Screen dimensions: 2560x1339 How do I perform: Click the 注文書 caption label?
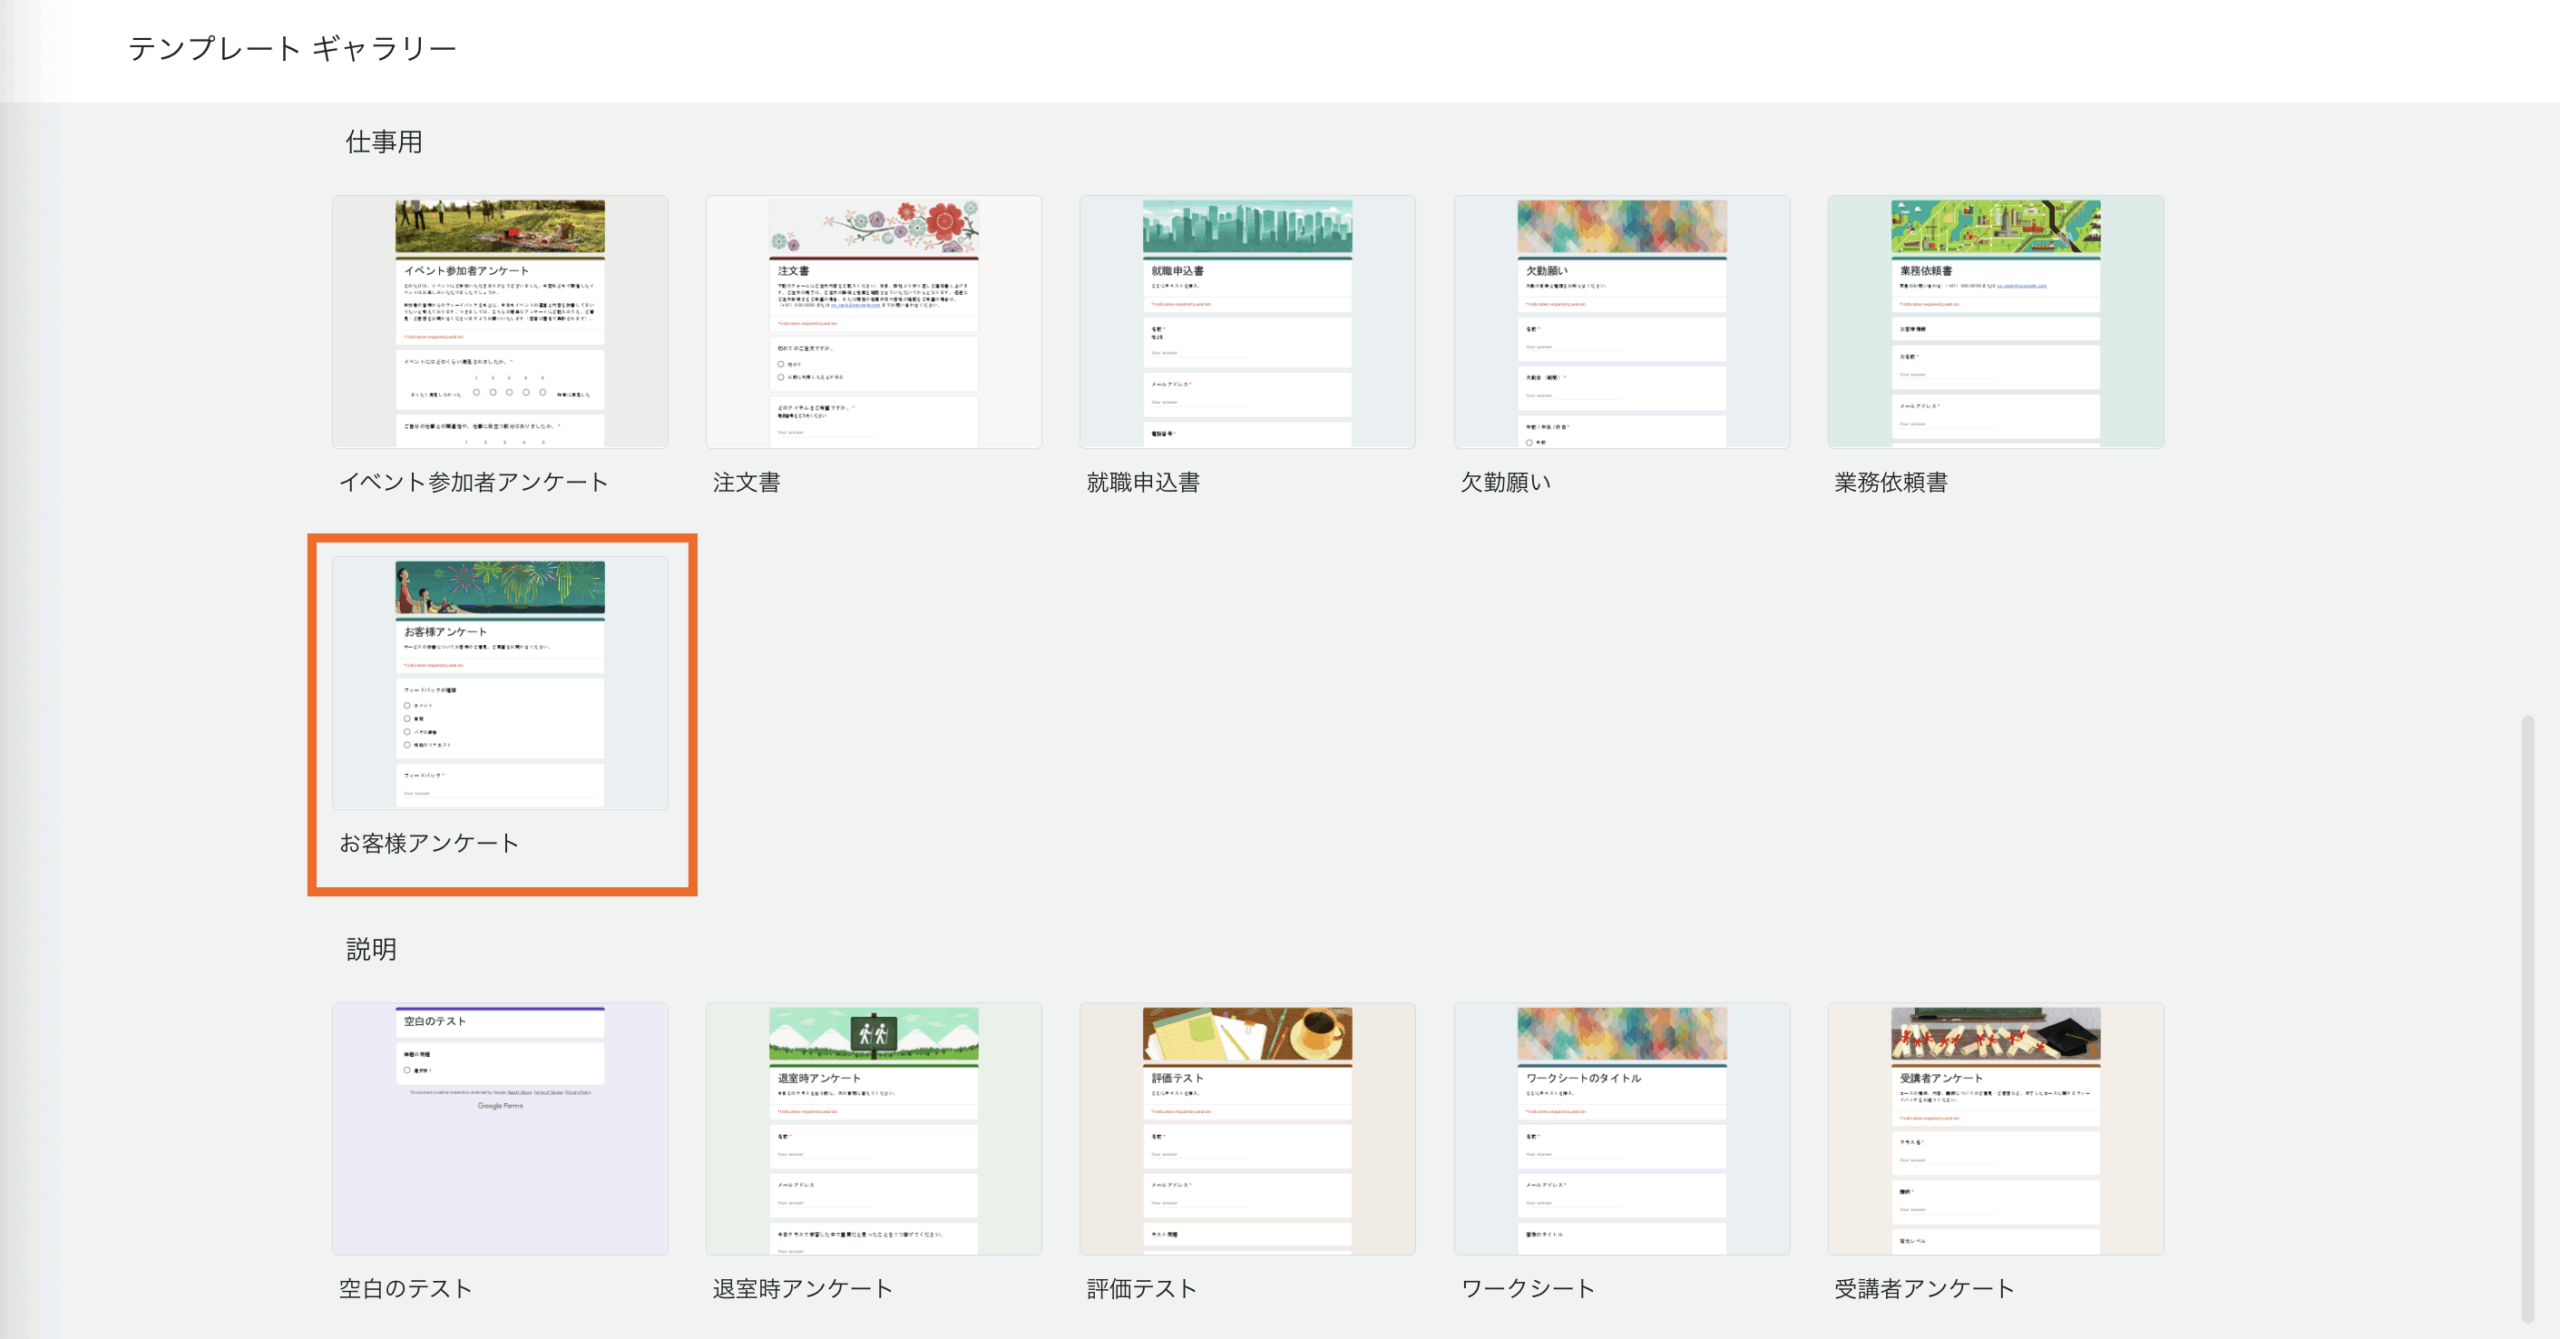coord(746,482)
